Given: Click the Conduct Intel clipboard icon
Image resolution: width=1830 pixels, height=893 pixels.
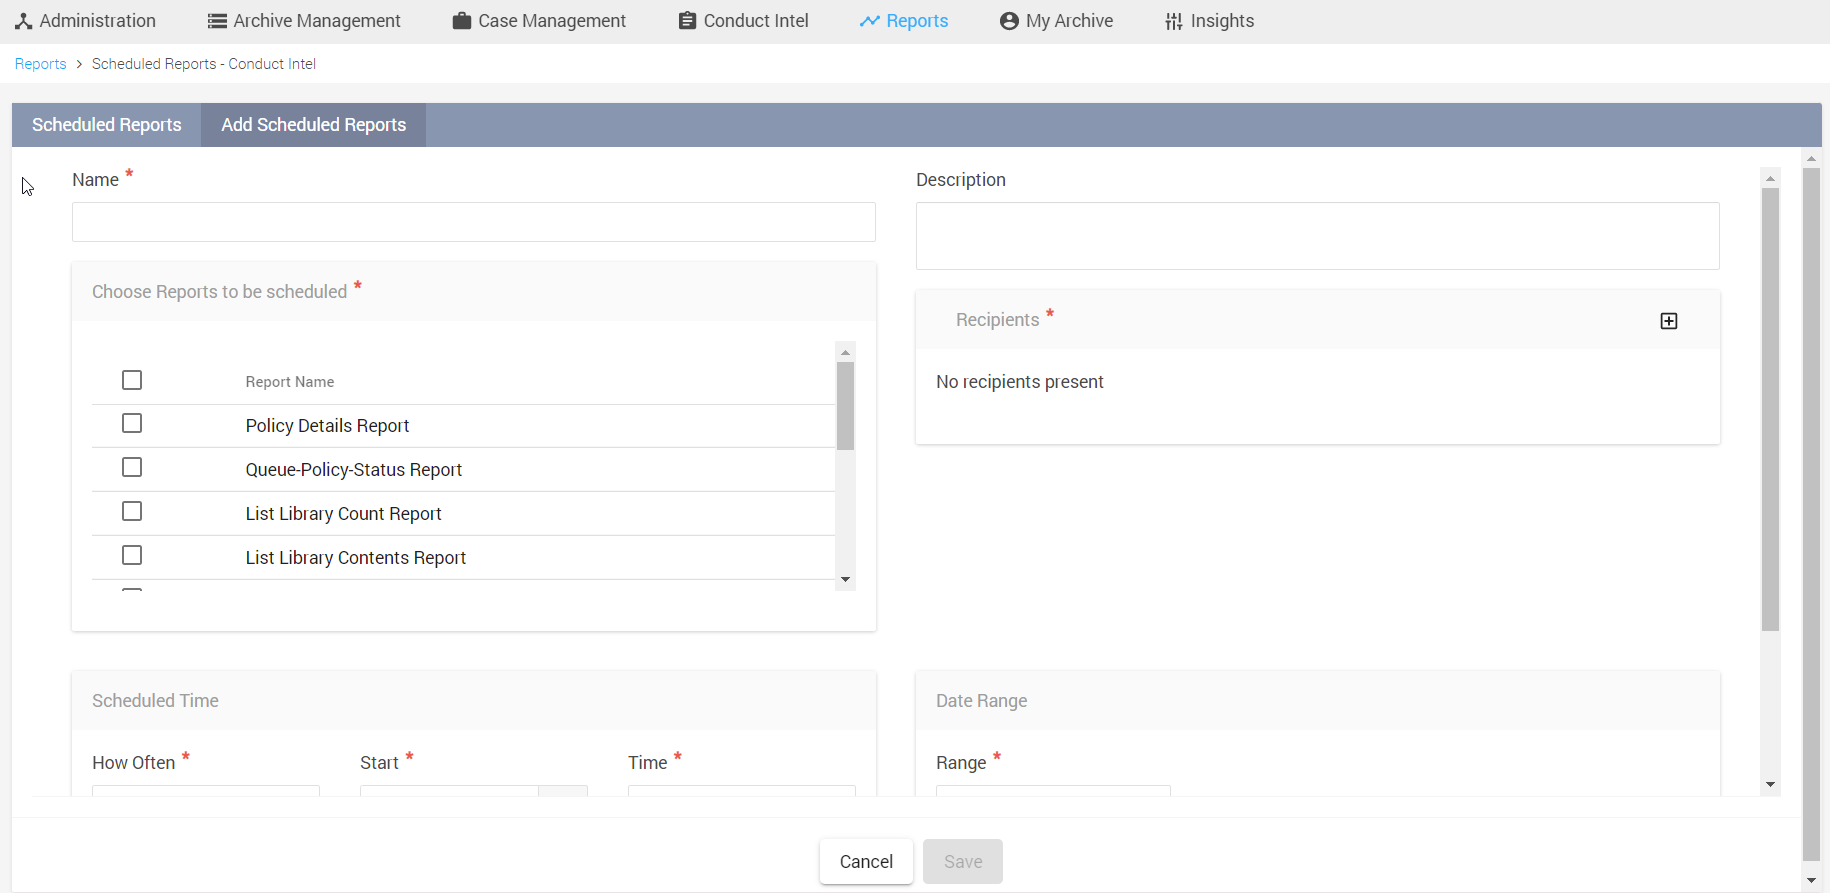Looking at the screenshot, I should coord(687,21).
